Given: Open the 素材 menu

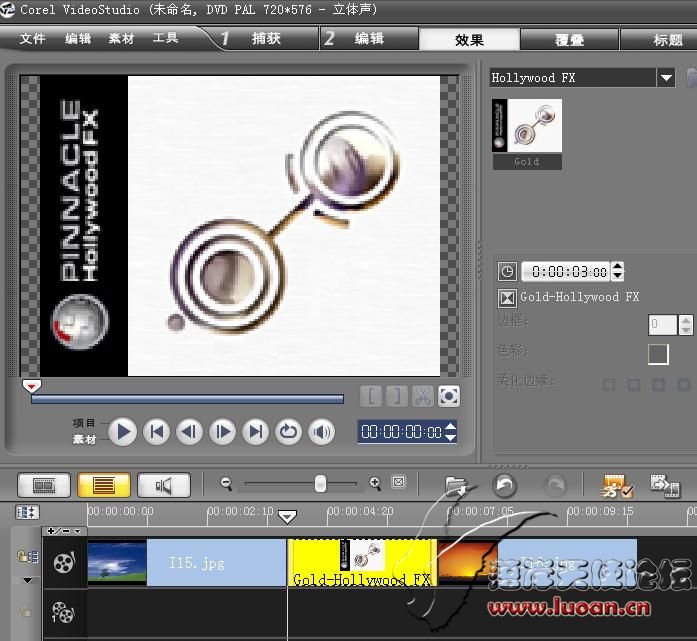Looking at the screenshot, I should (121, 39).
